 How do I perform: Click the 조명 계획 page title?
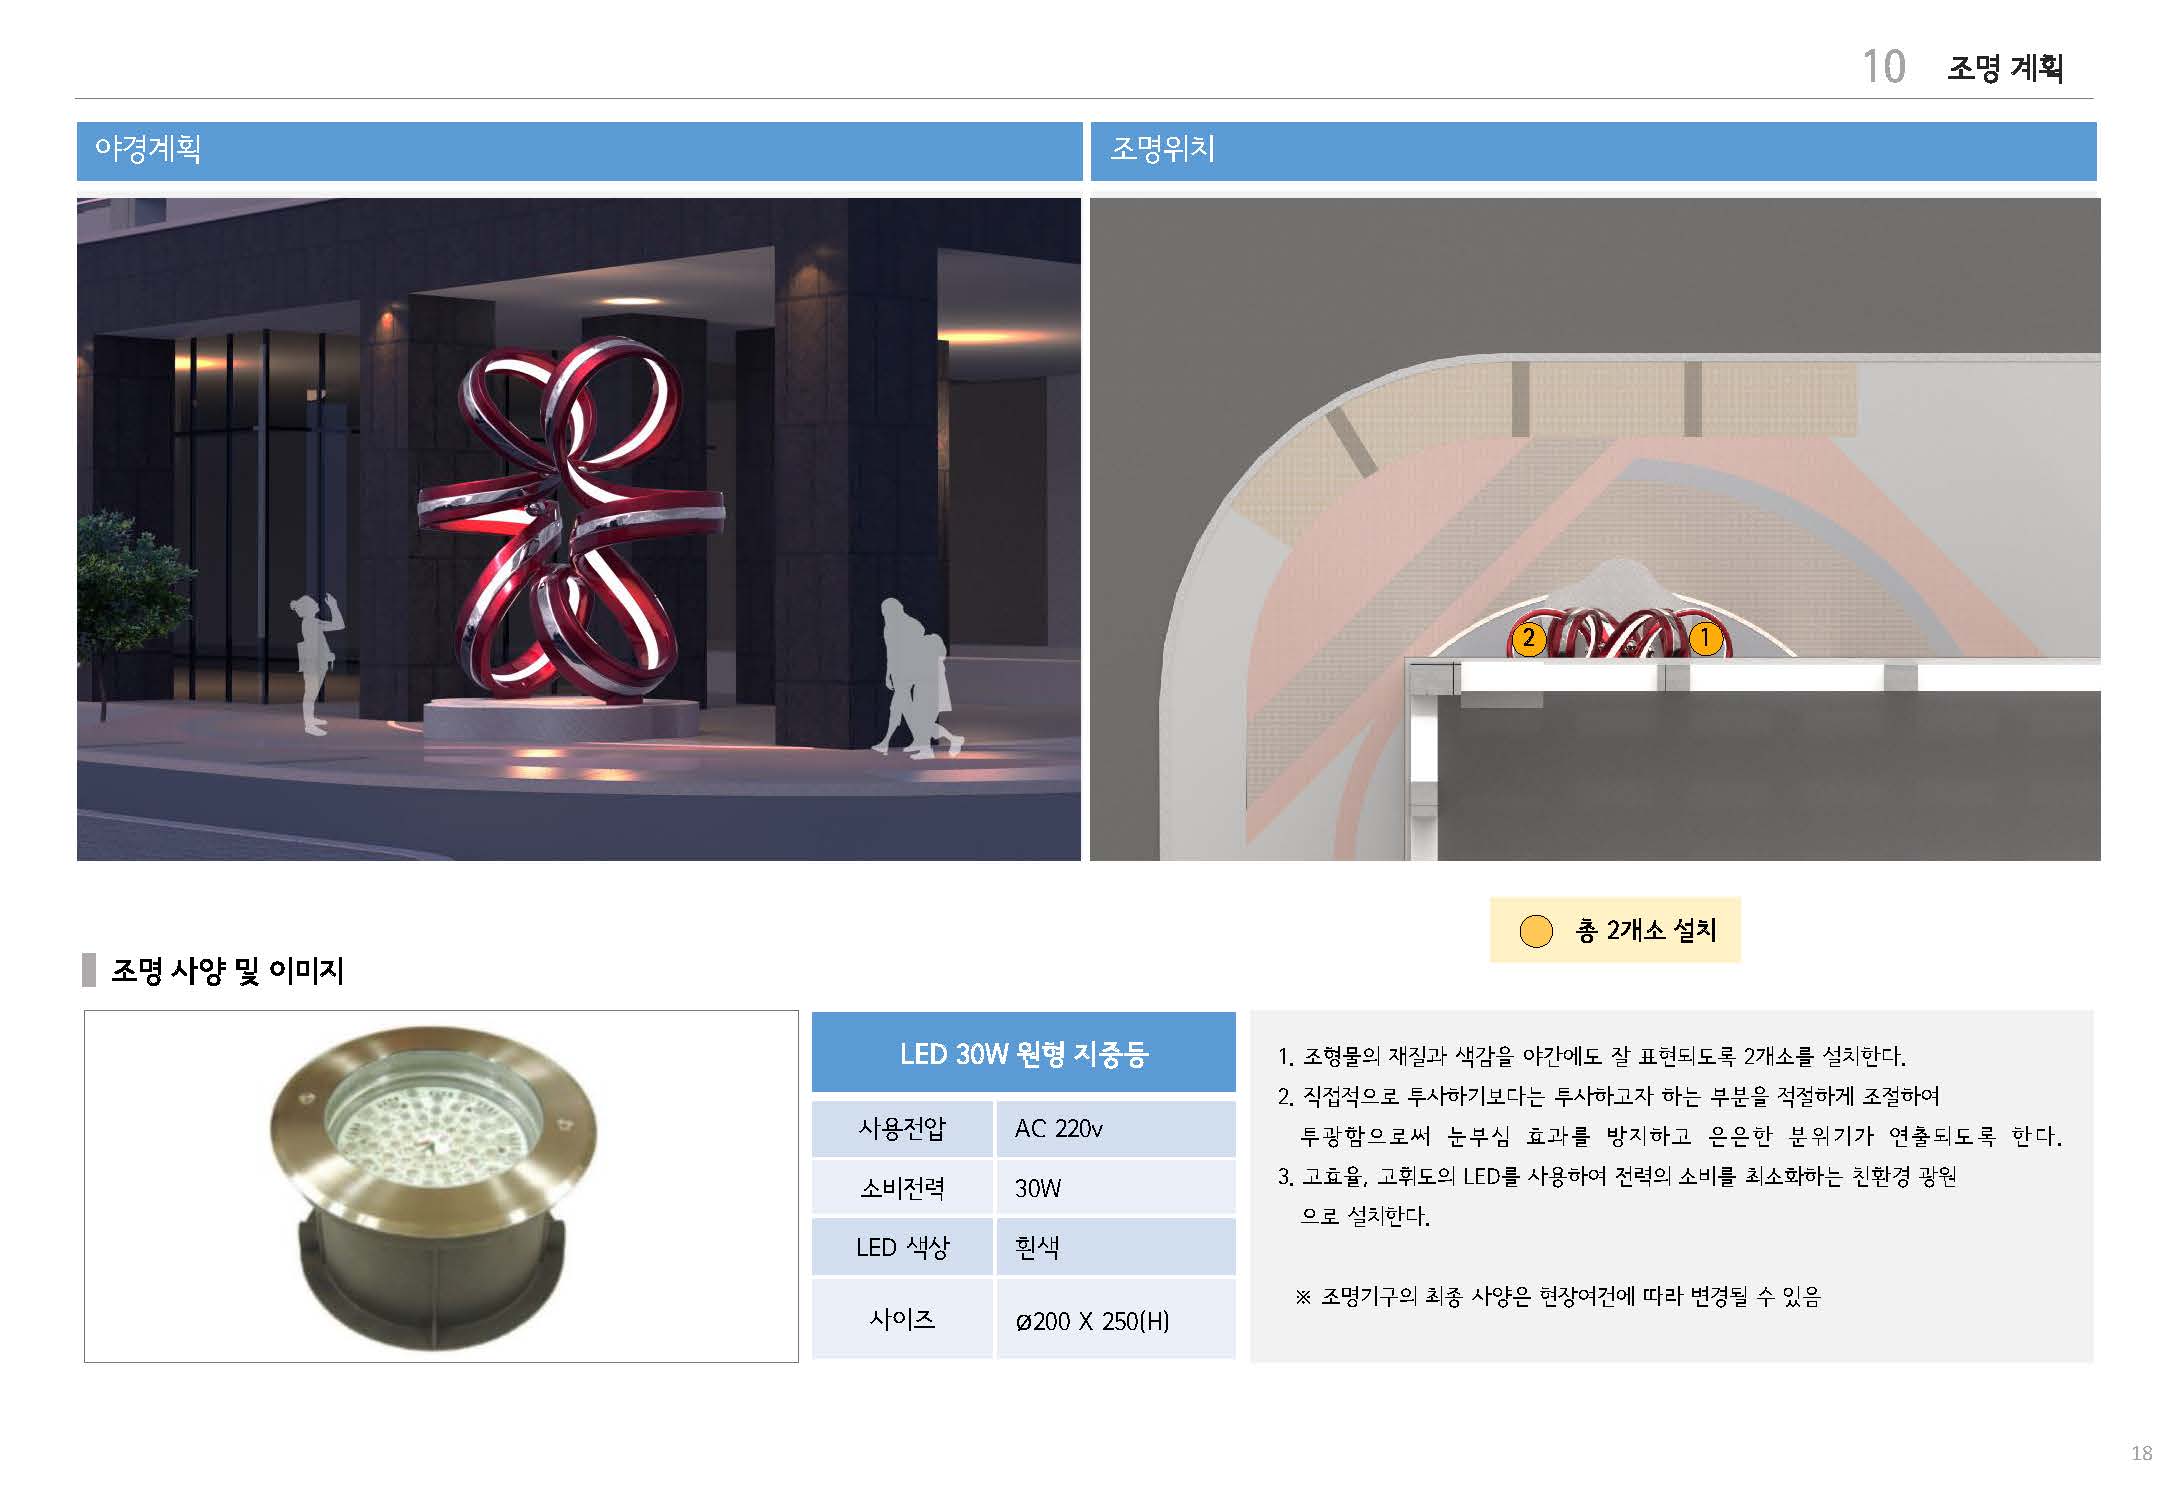coord(2004,68)
